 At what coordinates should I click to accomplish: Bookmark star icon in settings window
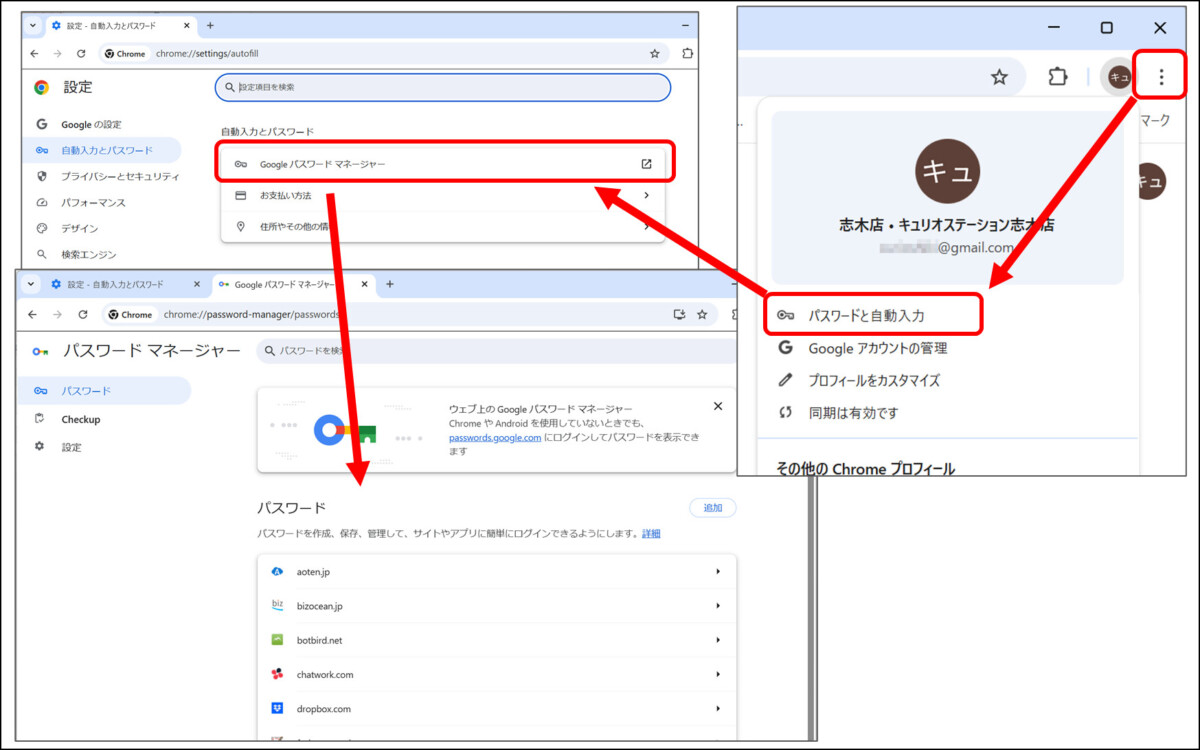coord(654,53)
